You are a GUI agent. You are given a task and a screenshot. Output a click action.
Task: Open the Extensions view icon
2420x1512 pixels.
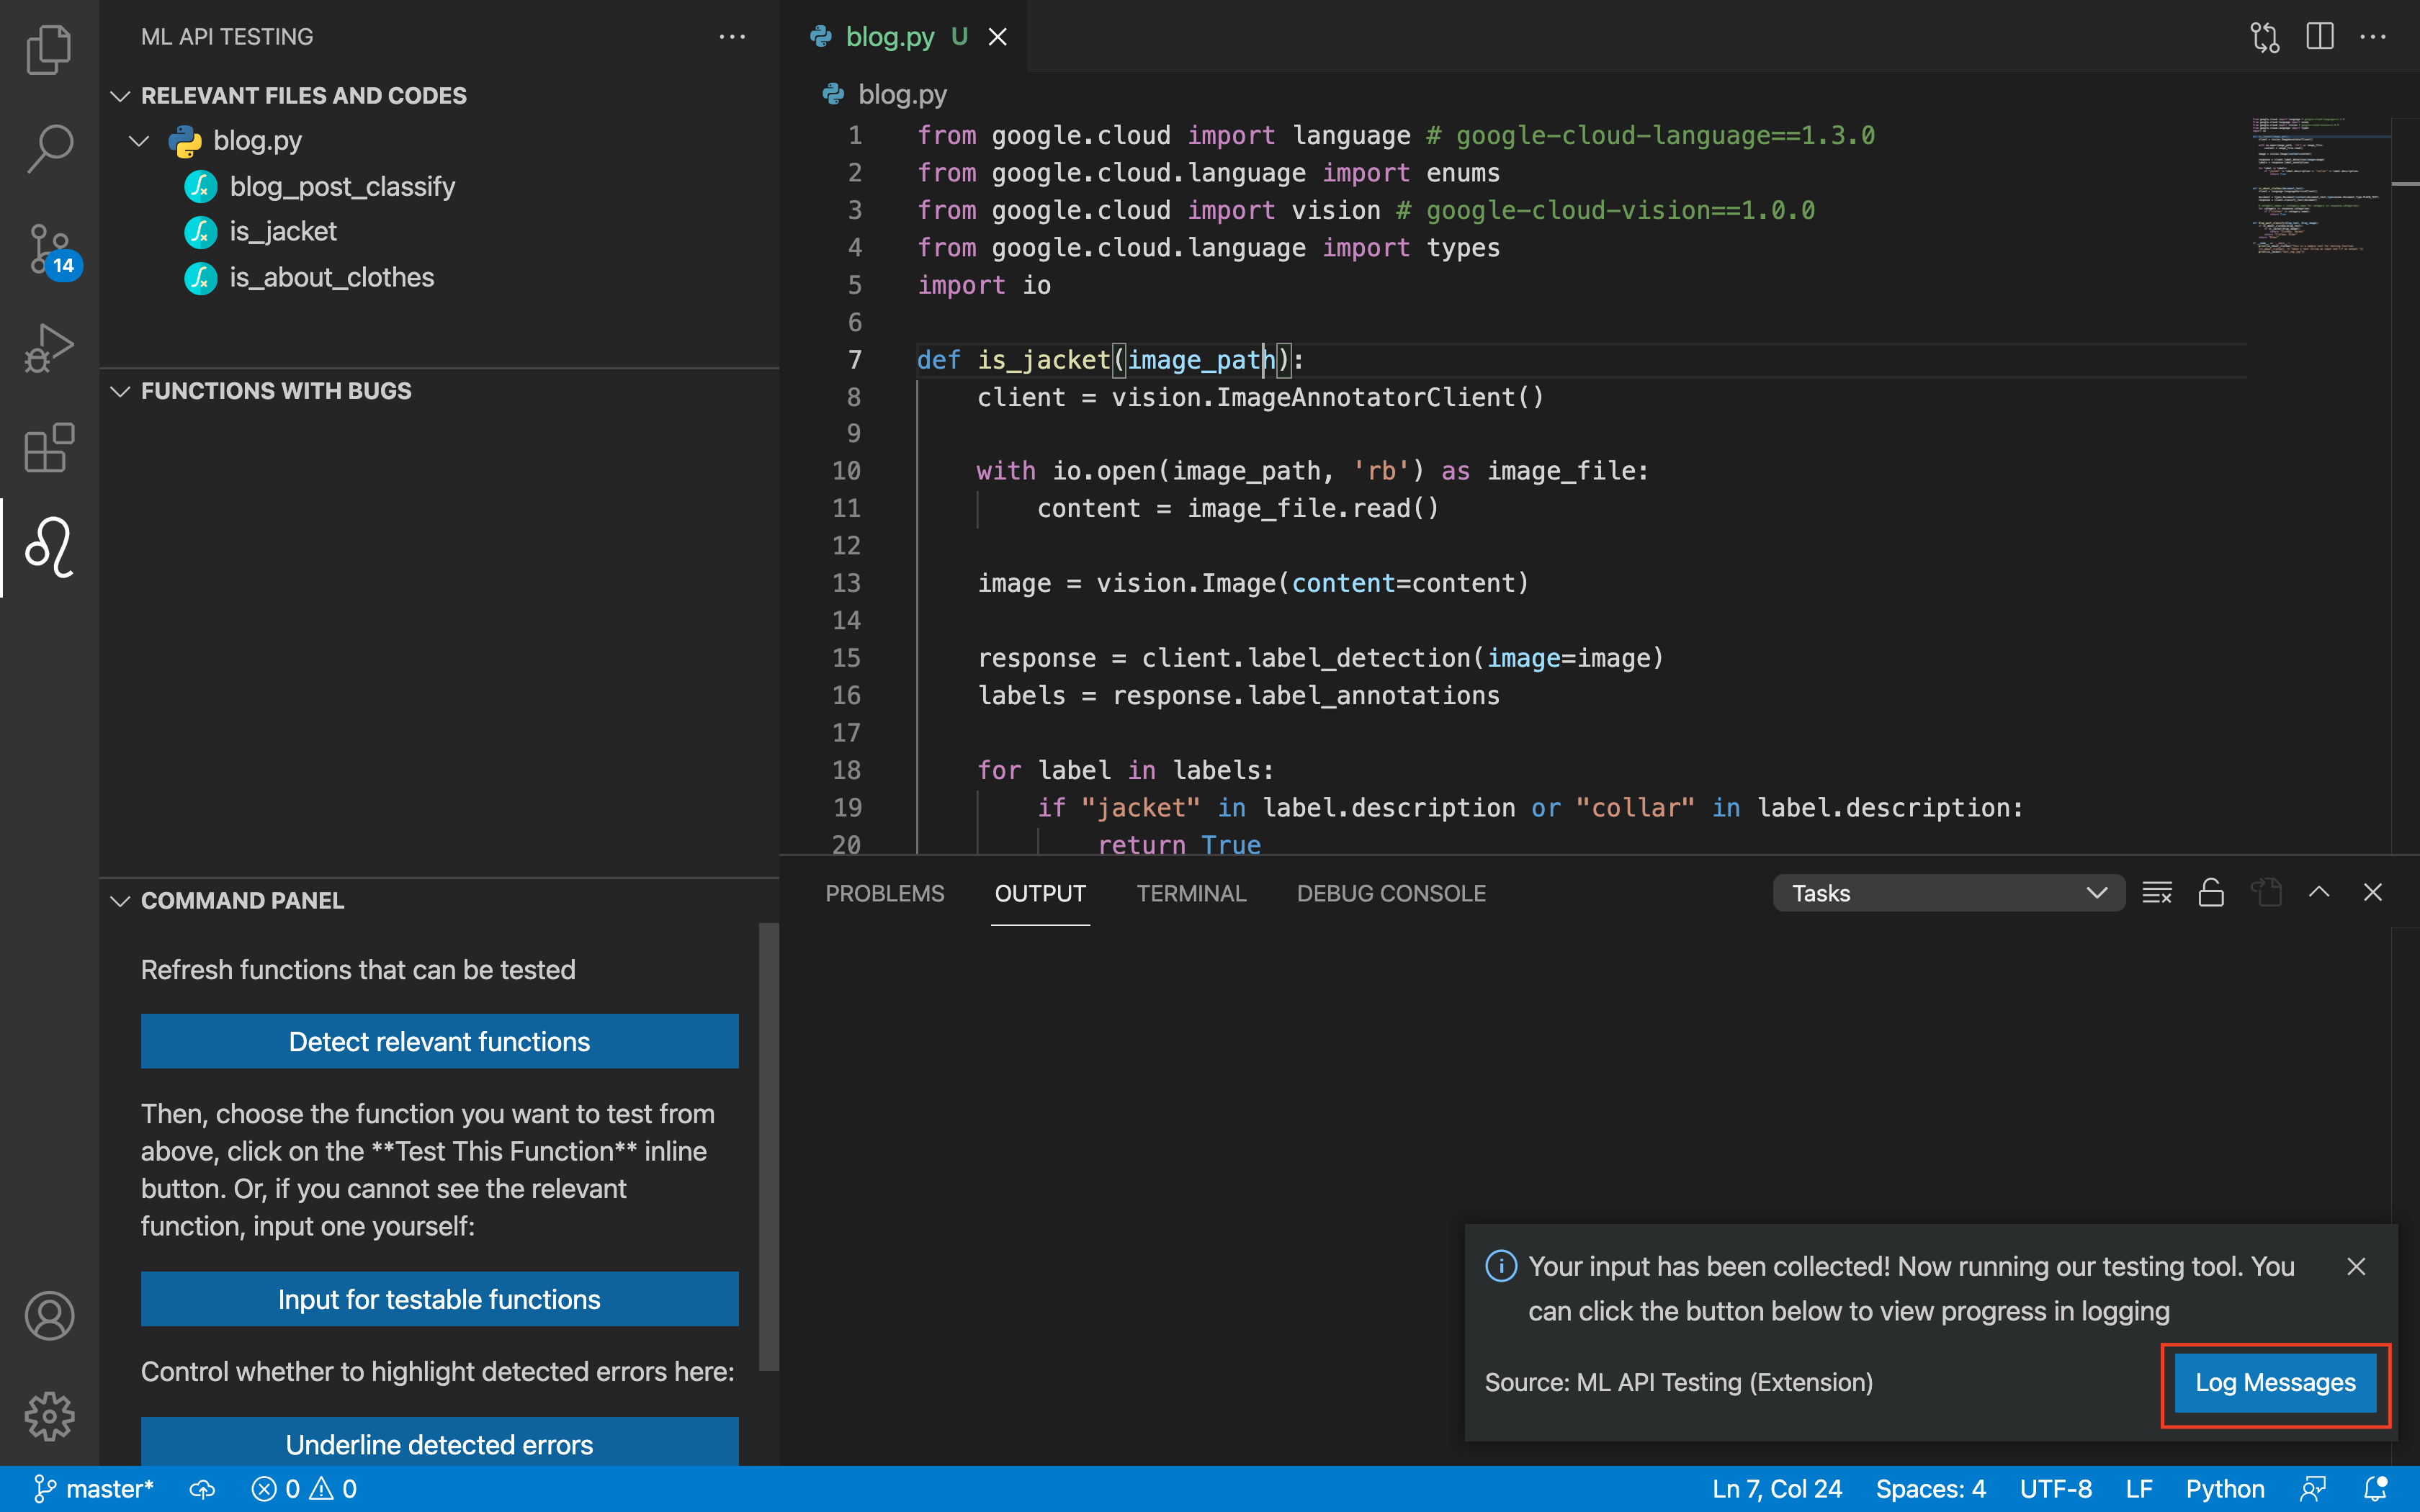[48, 448]
